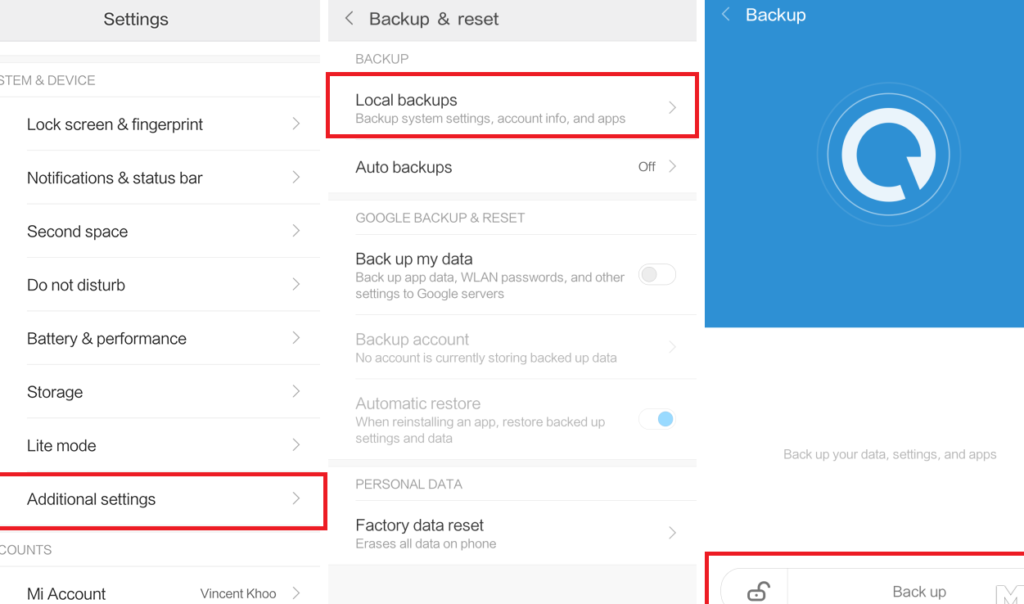Go back from Backup & reset screen
The height and width of the screenshot is (604, 1024).
(x=349, y=18)
